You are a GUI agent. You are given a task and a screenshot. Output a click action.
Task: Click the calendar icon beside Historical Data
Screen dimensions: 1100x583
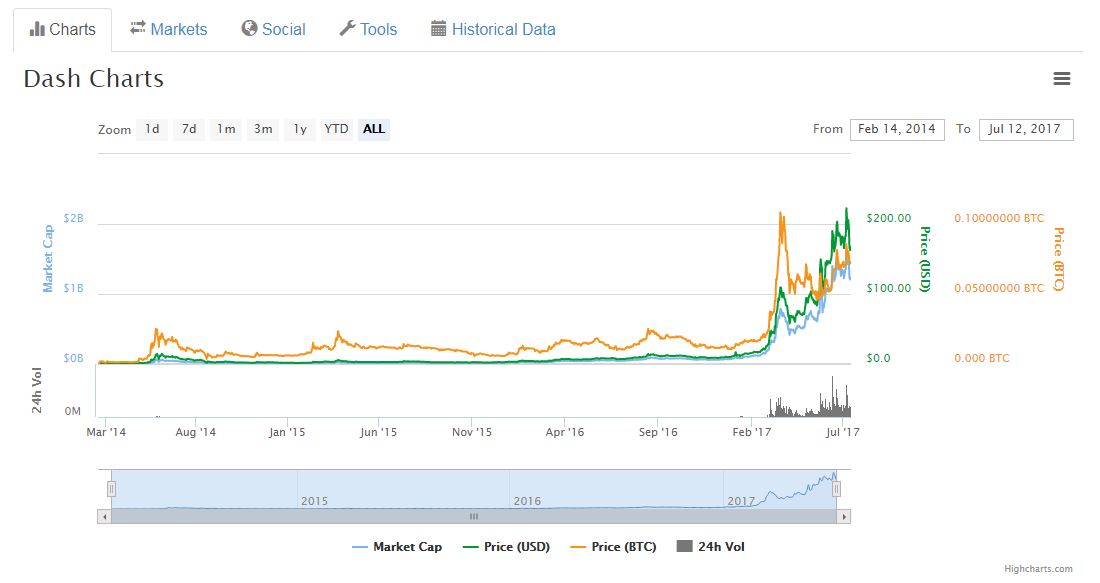coord(438,29)
